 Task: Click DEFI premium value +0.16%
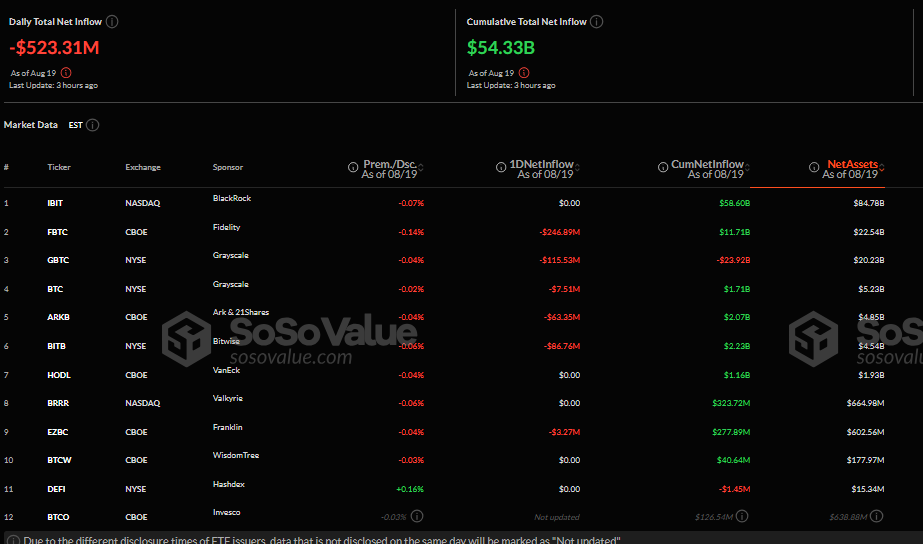(x=410, y=489)
